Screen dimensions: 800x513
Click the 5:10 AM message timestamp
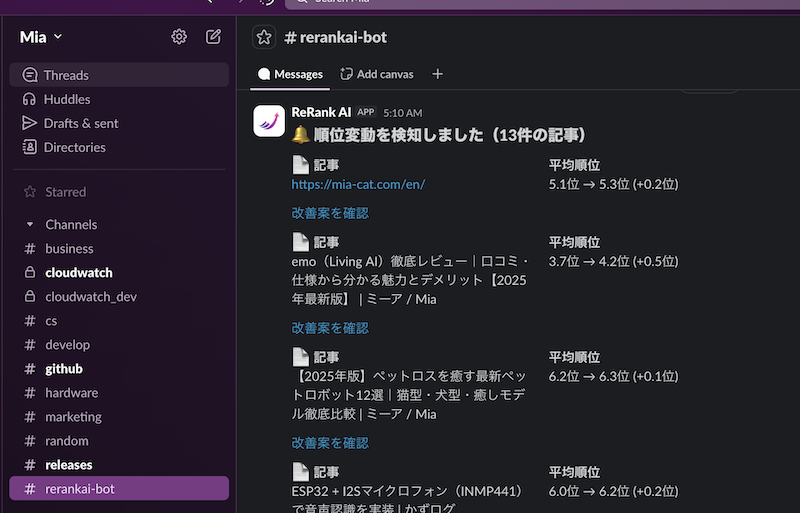tap(403, 113)
